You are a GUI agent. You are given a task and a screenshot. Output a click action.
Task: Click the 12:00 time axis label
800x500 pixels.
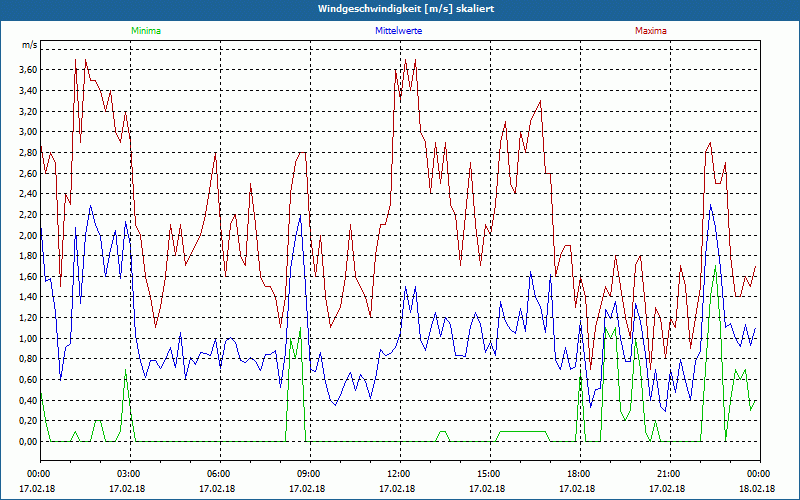(397, 474)
